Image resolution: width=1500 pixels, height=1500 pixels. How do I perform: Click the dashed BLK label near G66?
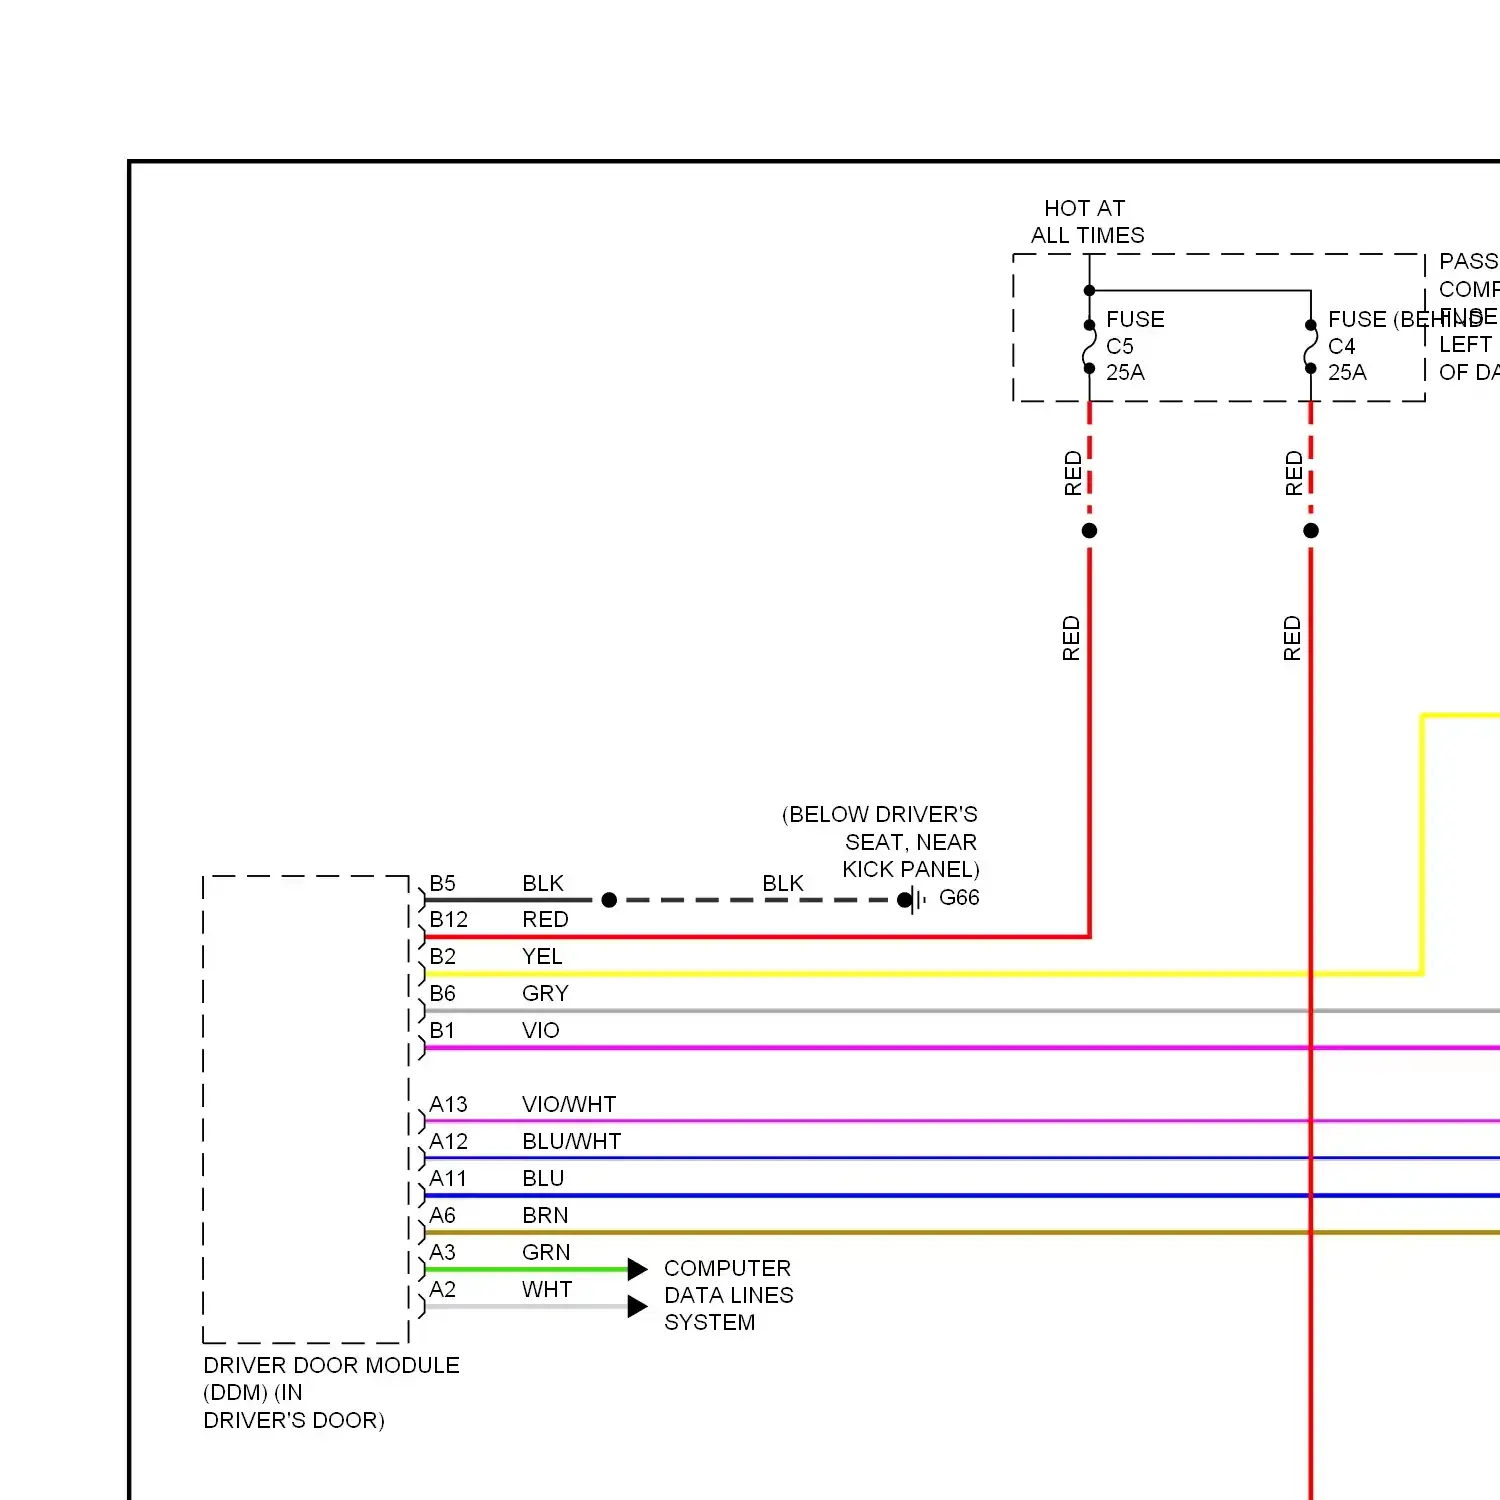(x=783, y=884)
